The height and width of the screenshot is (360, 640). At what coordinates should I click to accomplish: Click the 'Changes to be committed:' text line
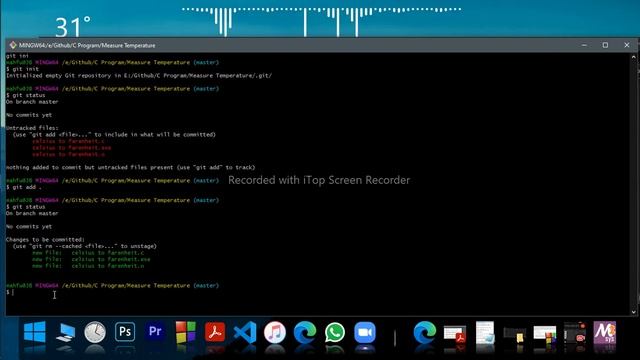point(45,240)
